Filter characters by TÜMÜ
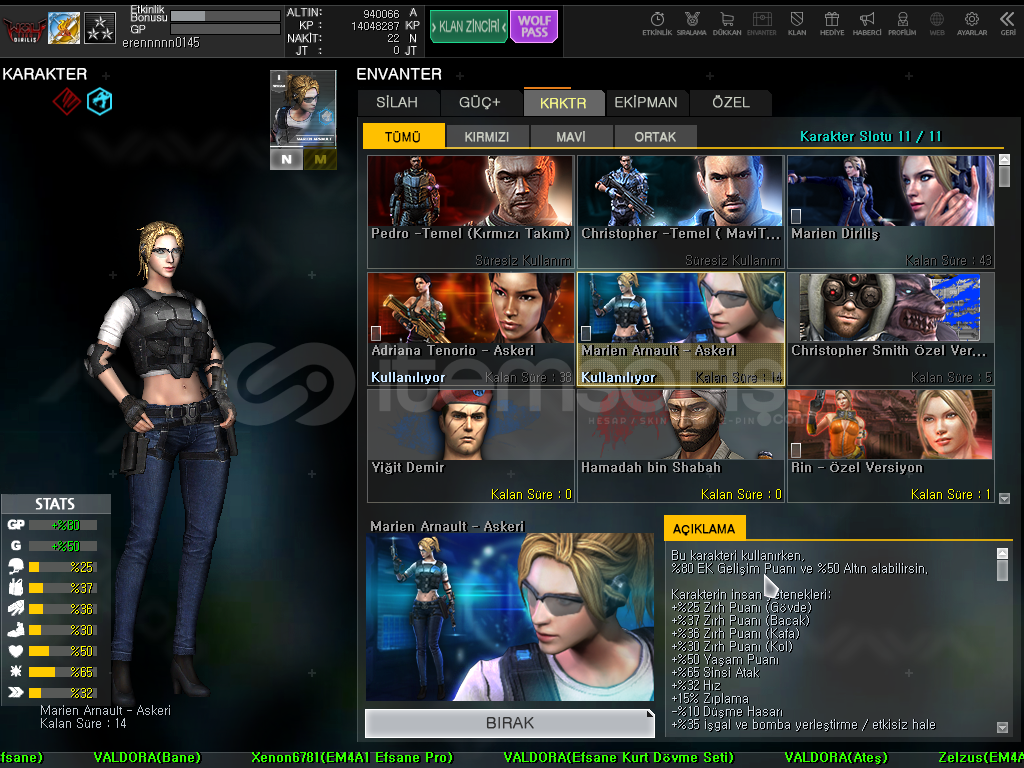Image resolution: width=1024 pixels, height=768 pixels. [x=404, y=136]
